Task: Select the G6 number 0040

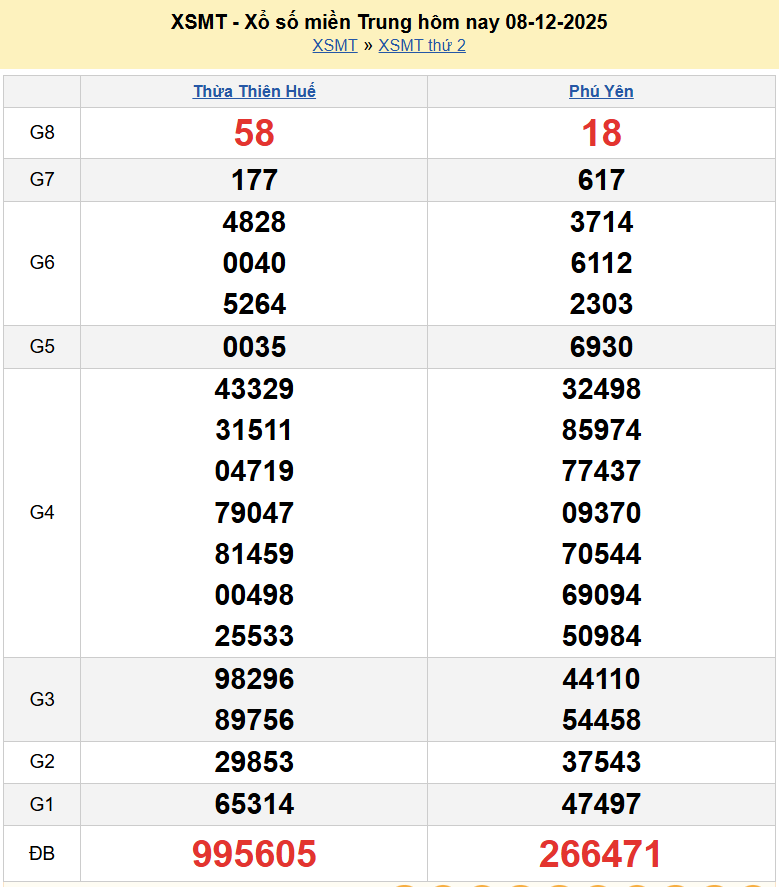Action: tap(254, 263)
